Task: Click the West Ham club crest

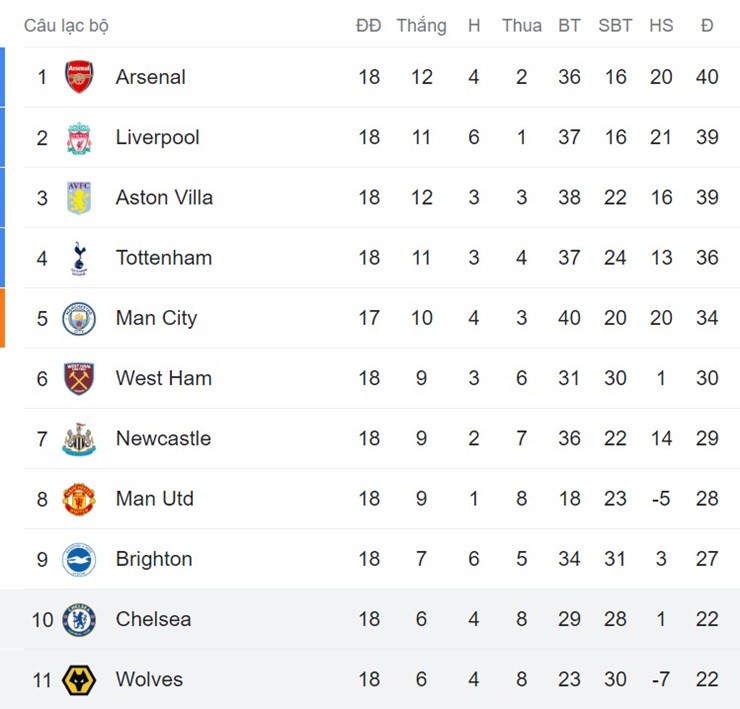Action: pos(79,379)
